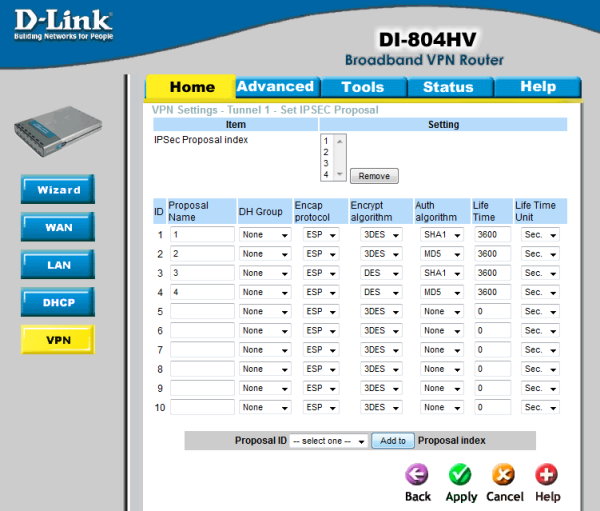Click Life Time field 0 in row 6
The height and width of the screenshot is (511, 600).
click(x=492, y=330)
